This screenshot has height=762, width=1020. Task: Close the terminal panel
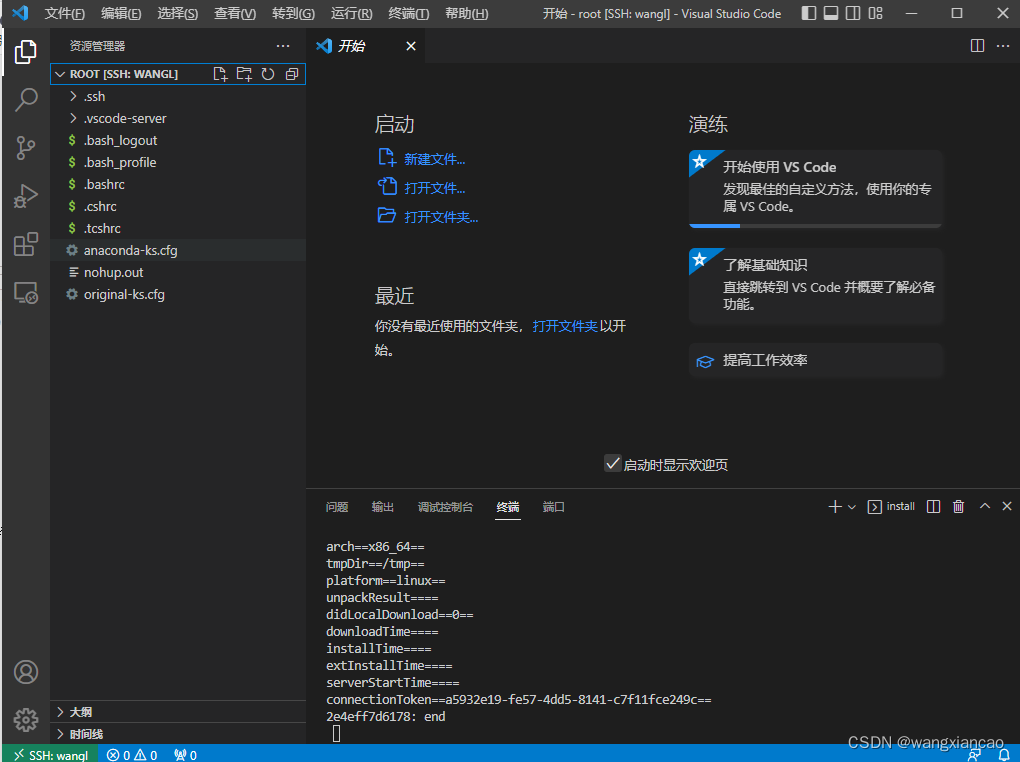coord(1007,506)
